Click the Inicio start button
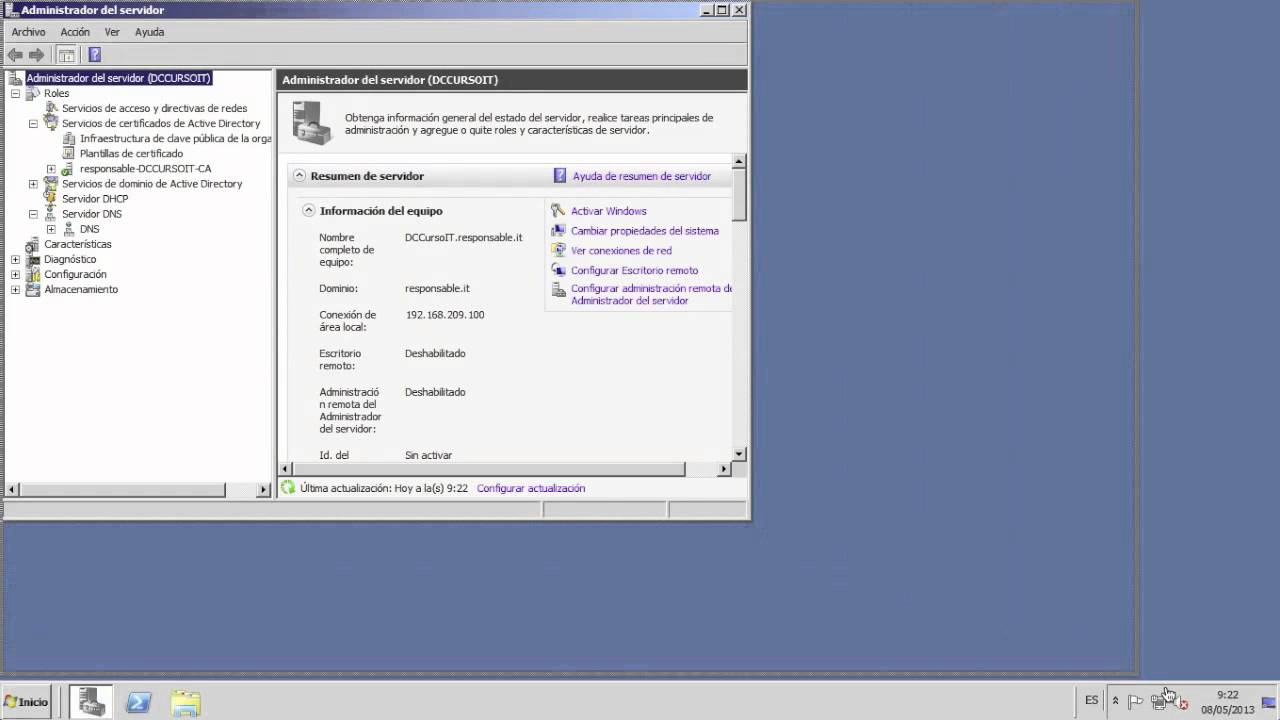 click(x=26, y=702)
